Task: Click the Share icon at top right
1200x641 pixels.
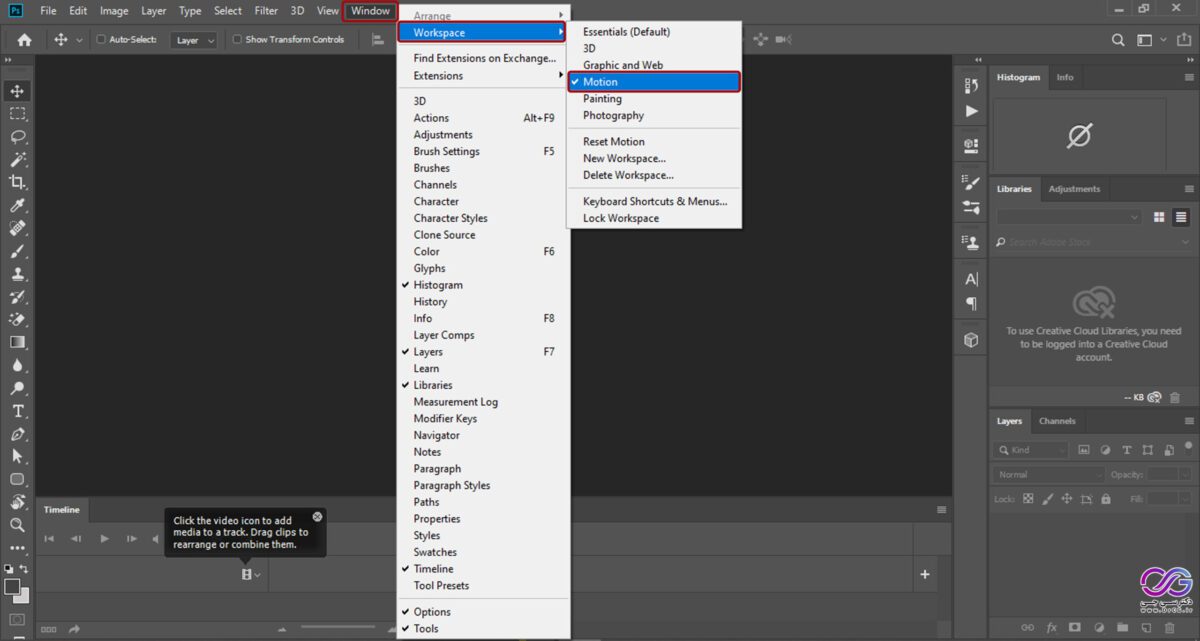Action: click(x=1184, y=40)
